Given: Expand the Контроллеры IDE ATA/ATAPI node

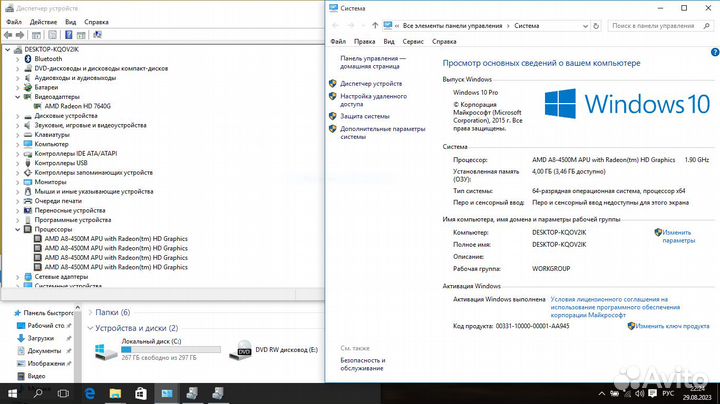Looking at the screenshot, I should (x=17, y=153).
